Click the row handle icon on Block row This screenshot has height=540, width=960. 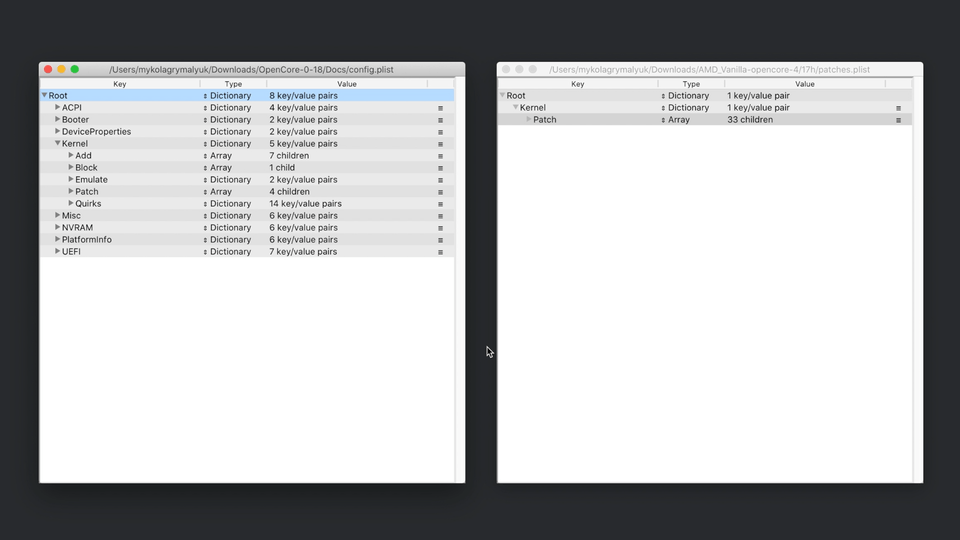click(x=440, y=168)
